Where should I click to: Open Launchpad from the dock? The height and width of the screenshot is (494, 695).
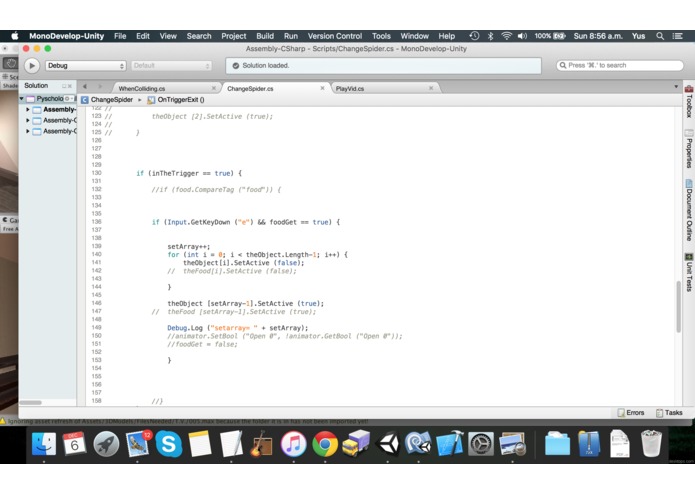tap(106, 444)
